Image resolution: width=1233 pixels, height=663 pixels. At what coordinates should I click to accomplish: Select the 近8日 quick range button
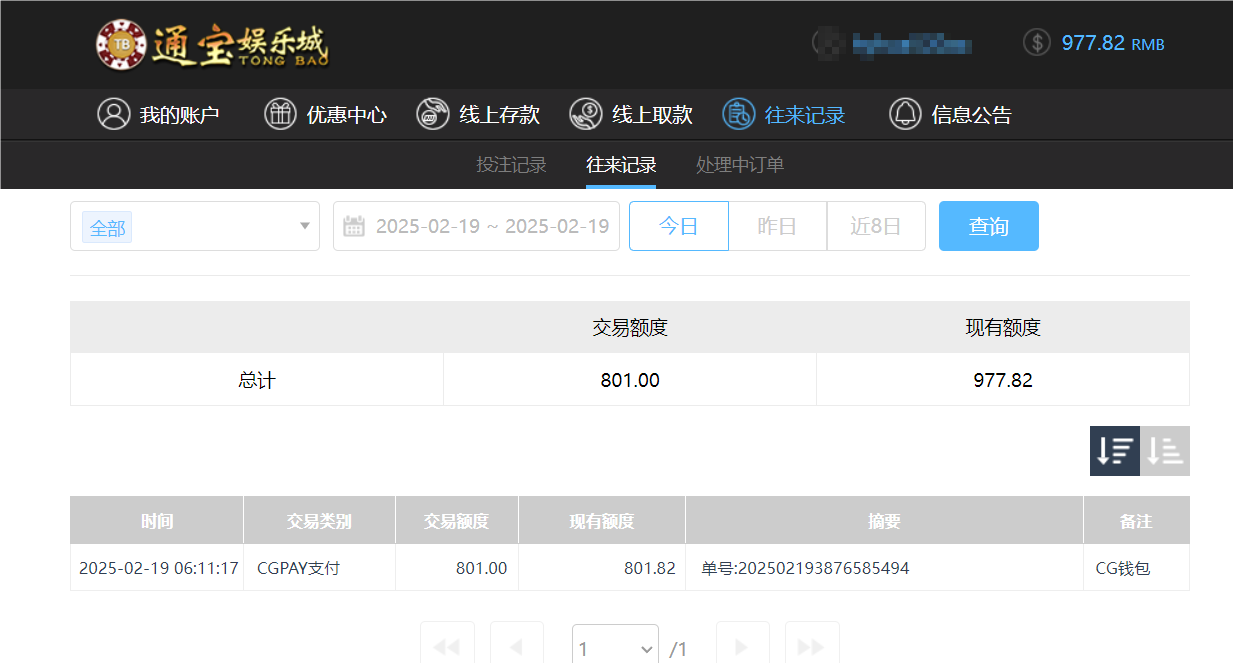876,226
